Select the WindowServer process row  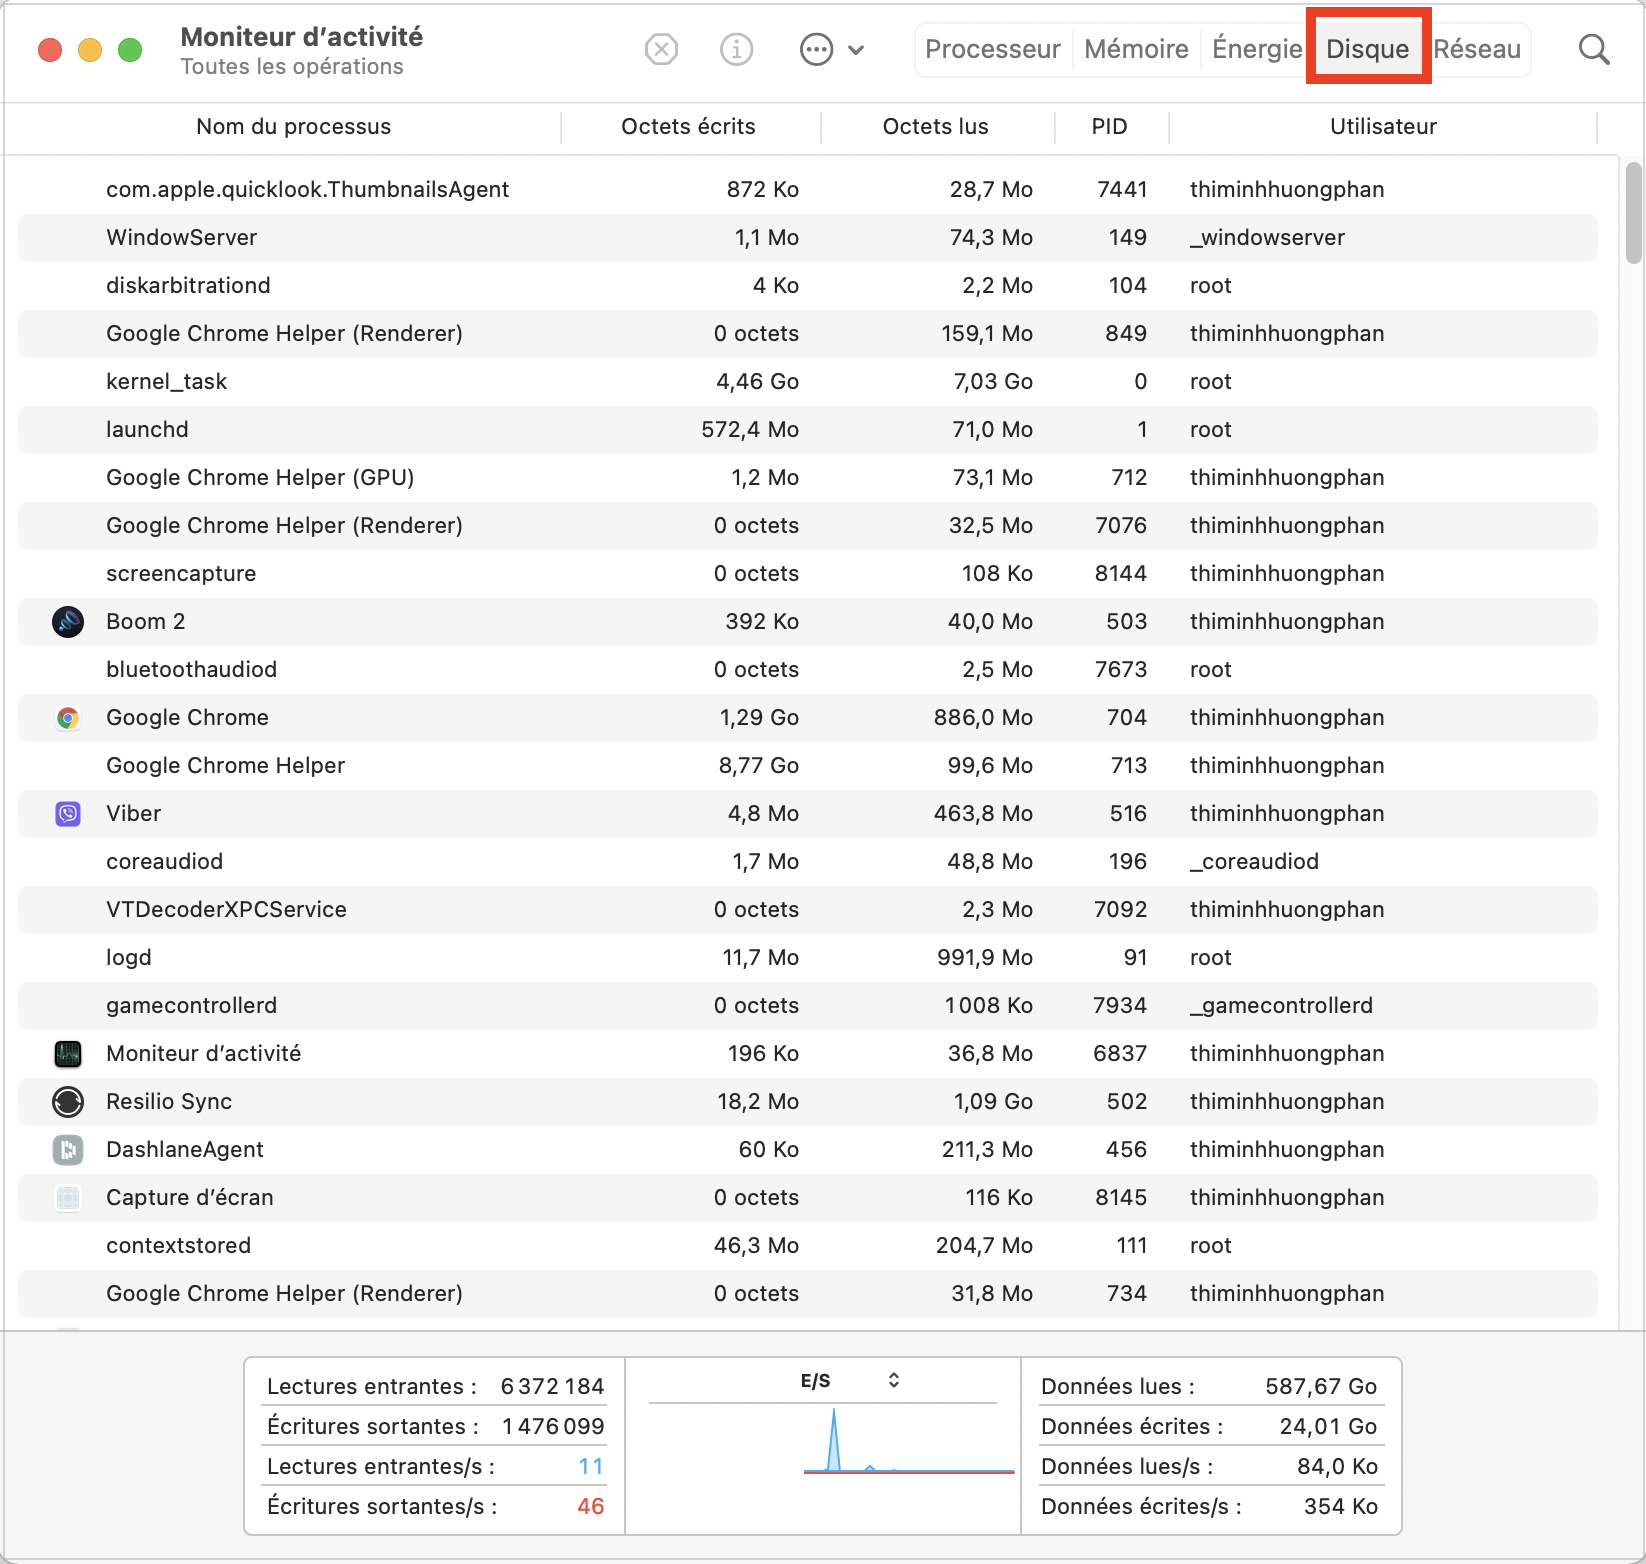808,238
